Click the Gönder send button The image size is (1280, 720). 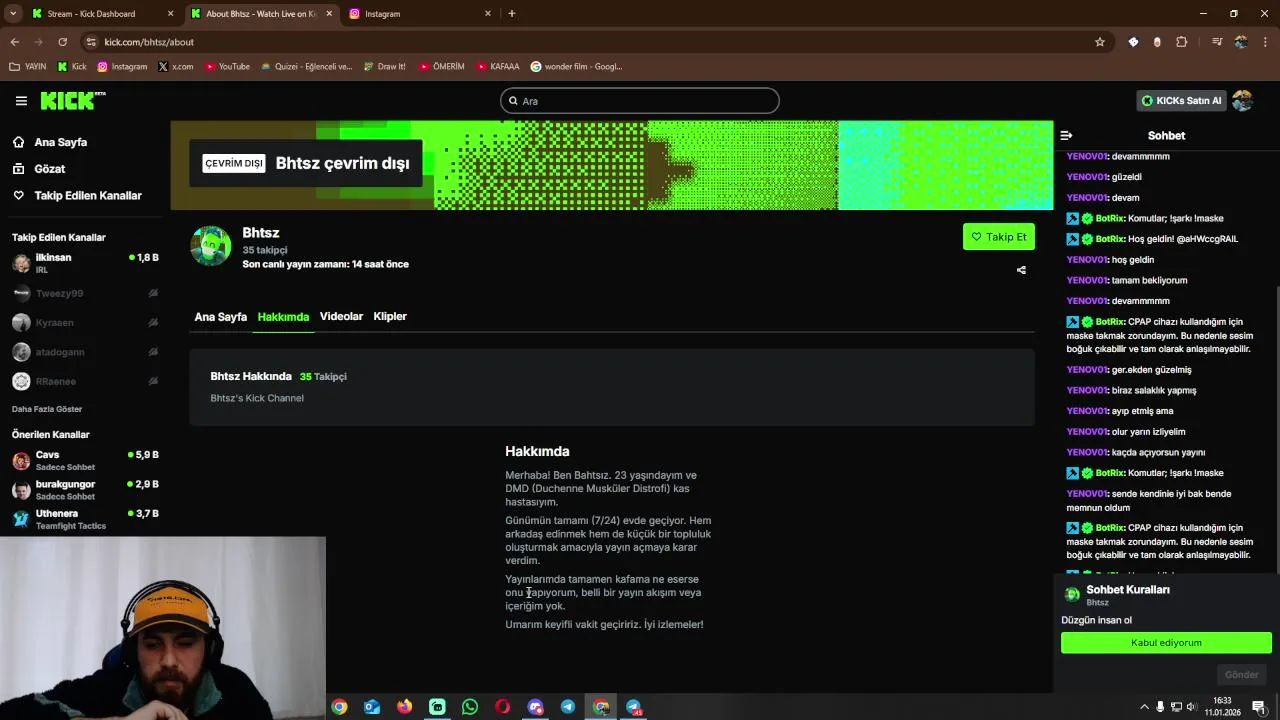tap(1242, 675)
